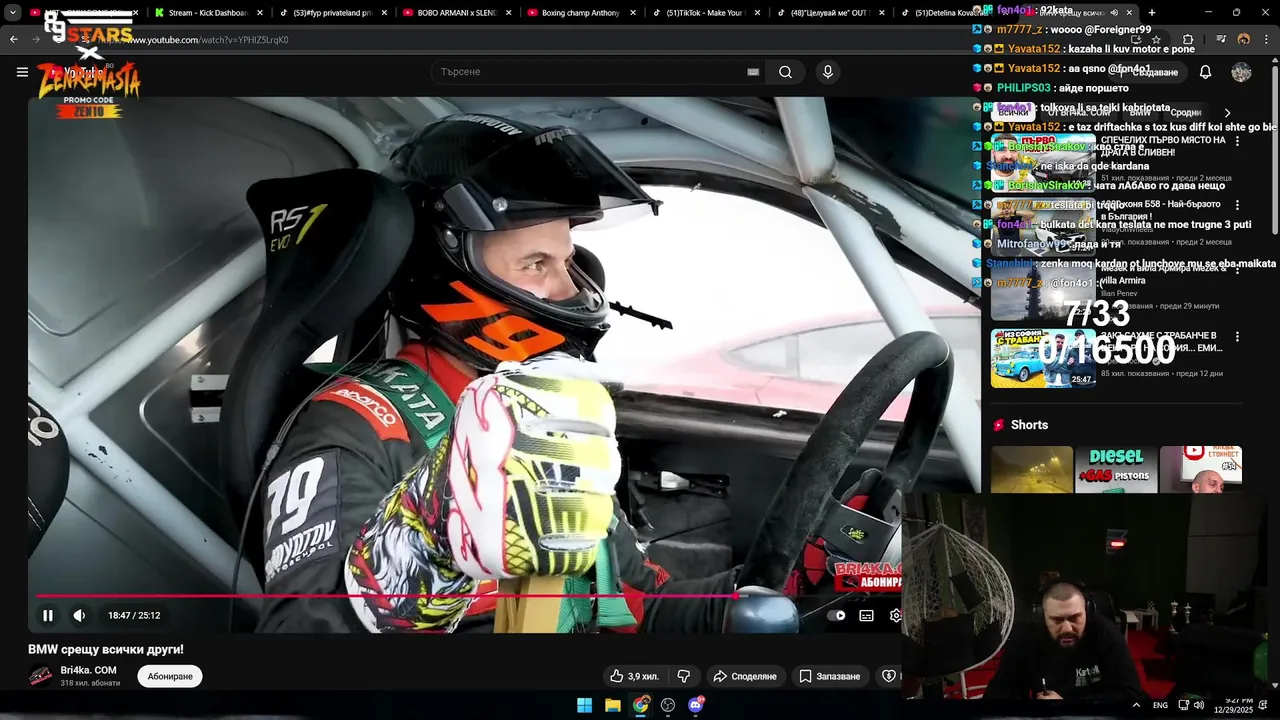Subscribe using the Абониране button
Screen dimensions: 1280x720
pos(170,676)
